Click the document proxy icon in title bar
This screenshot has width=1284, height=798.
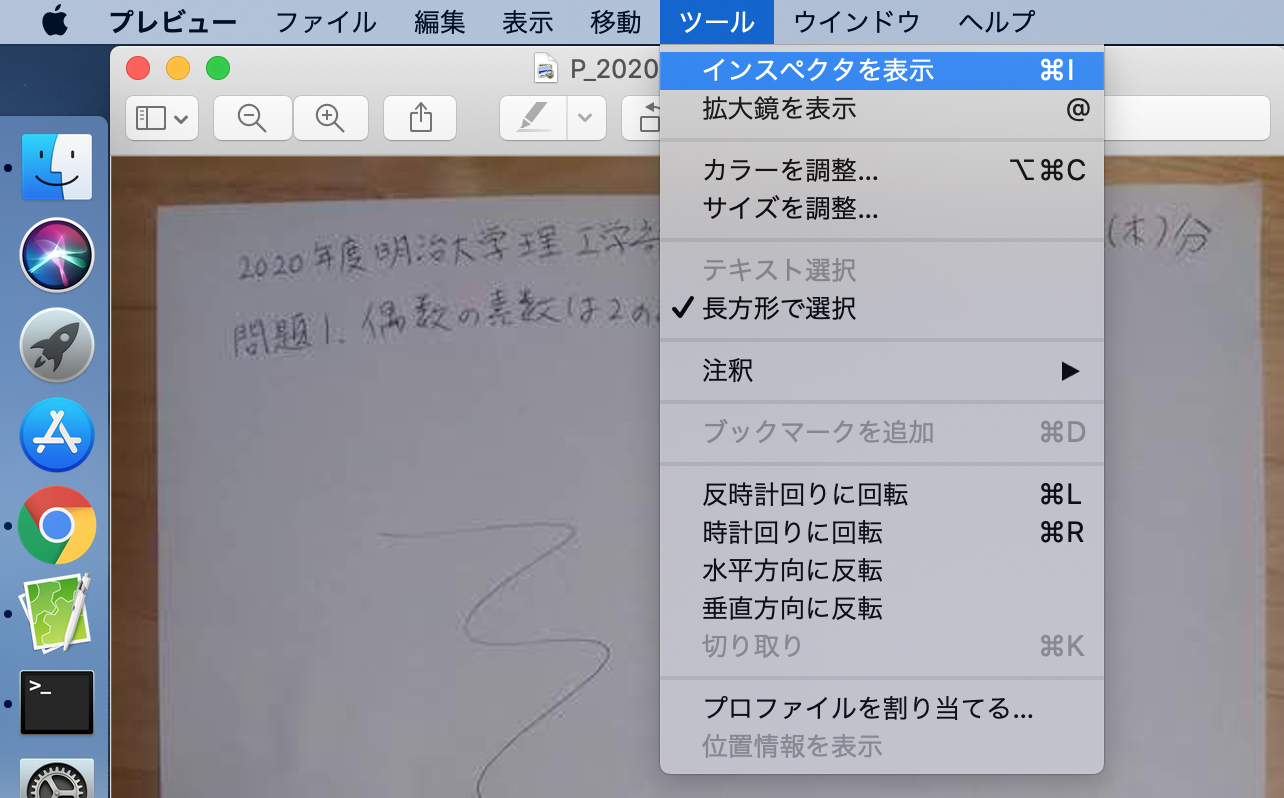(546, 69)
